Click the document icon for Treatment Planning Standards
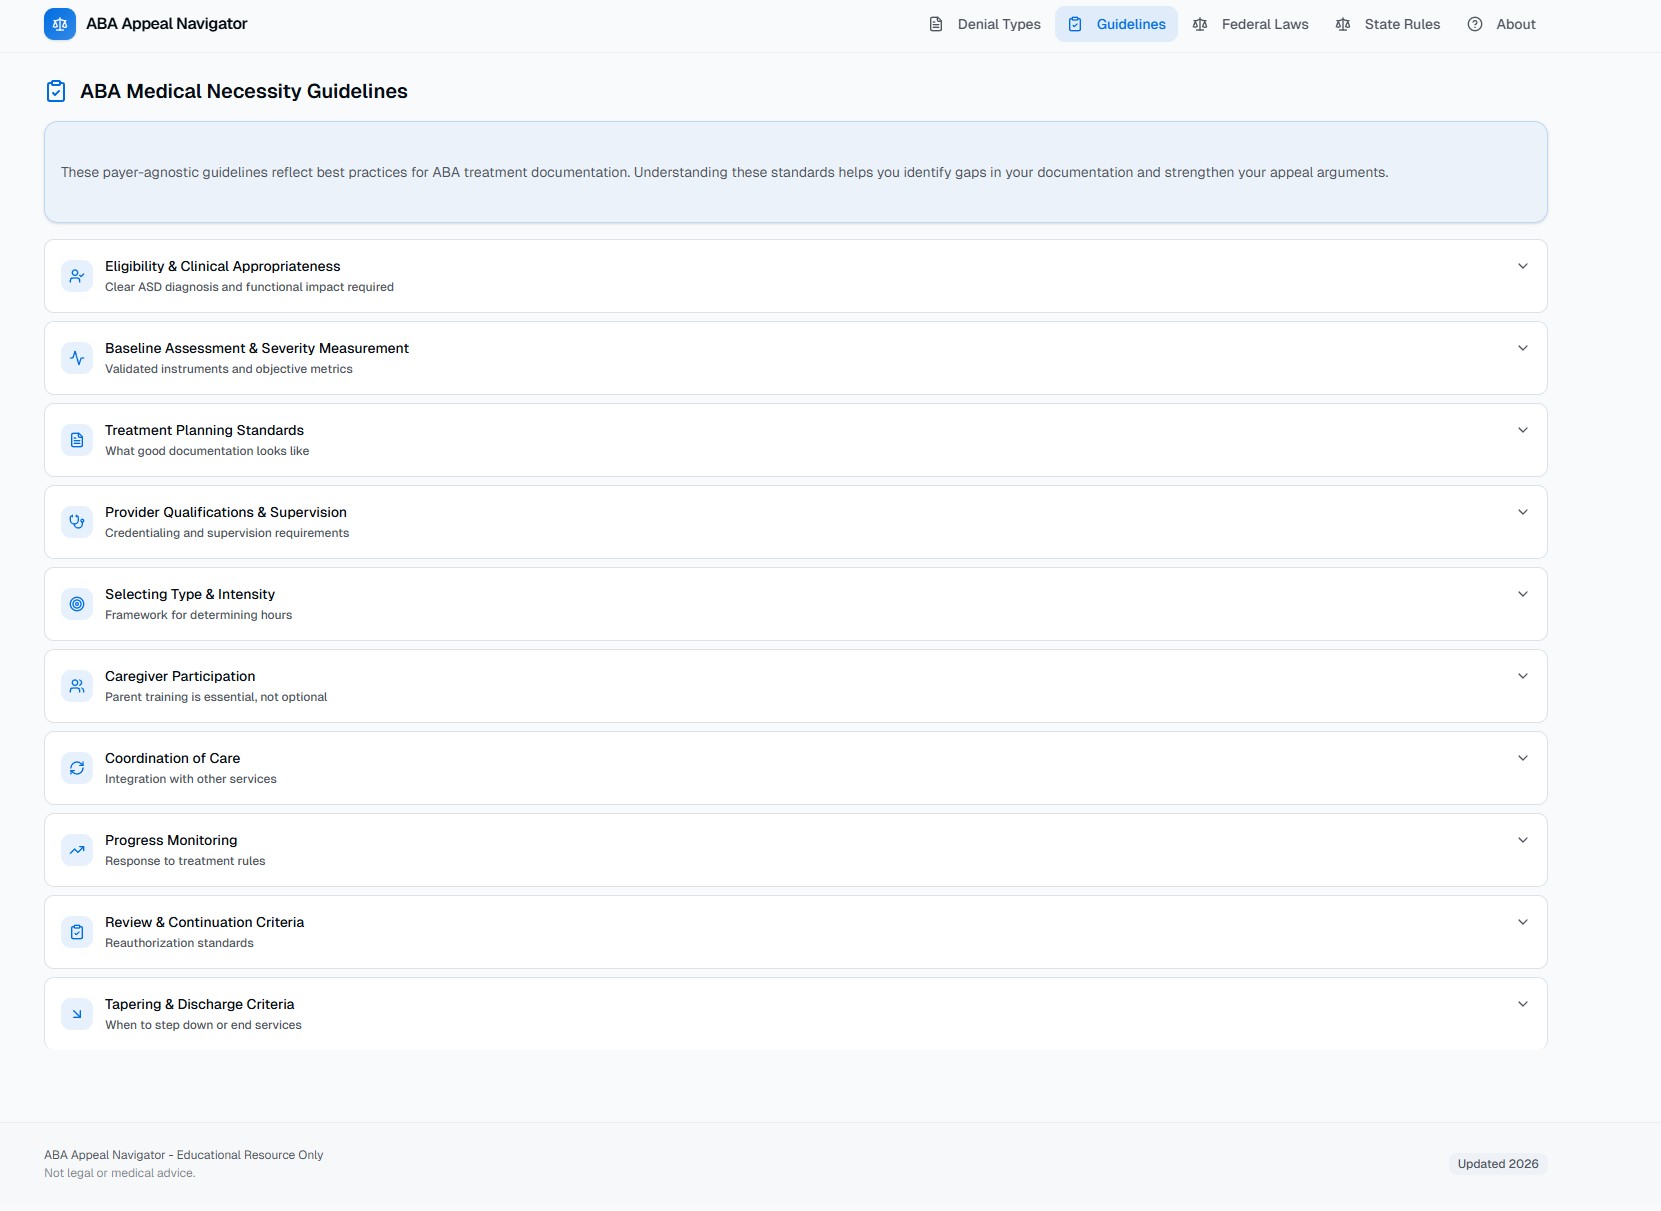Viewport: 1661px width, 1211px height. (x=77, y=440)
